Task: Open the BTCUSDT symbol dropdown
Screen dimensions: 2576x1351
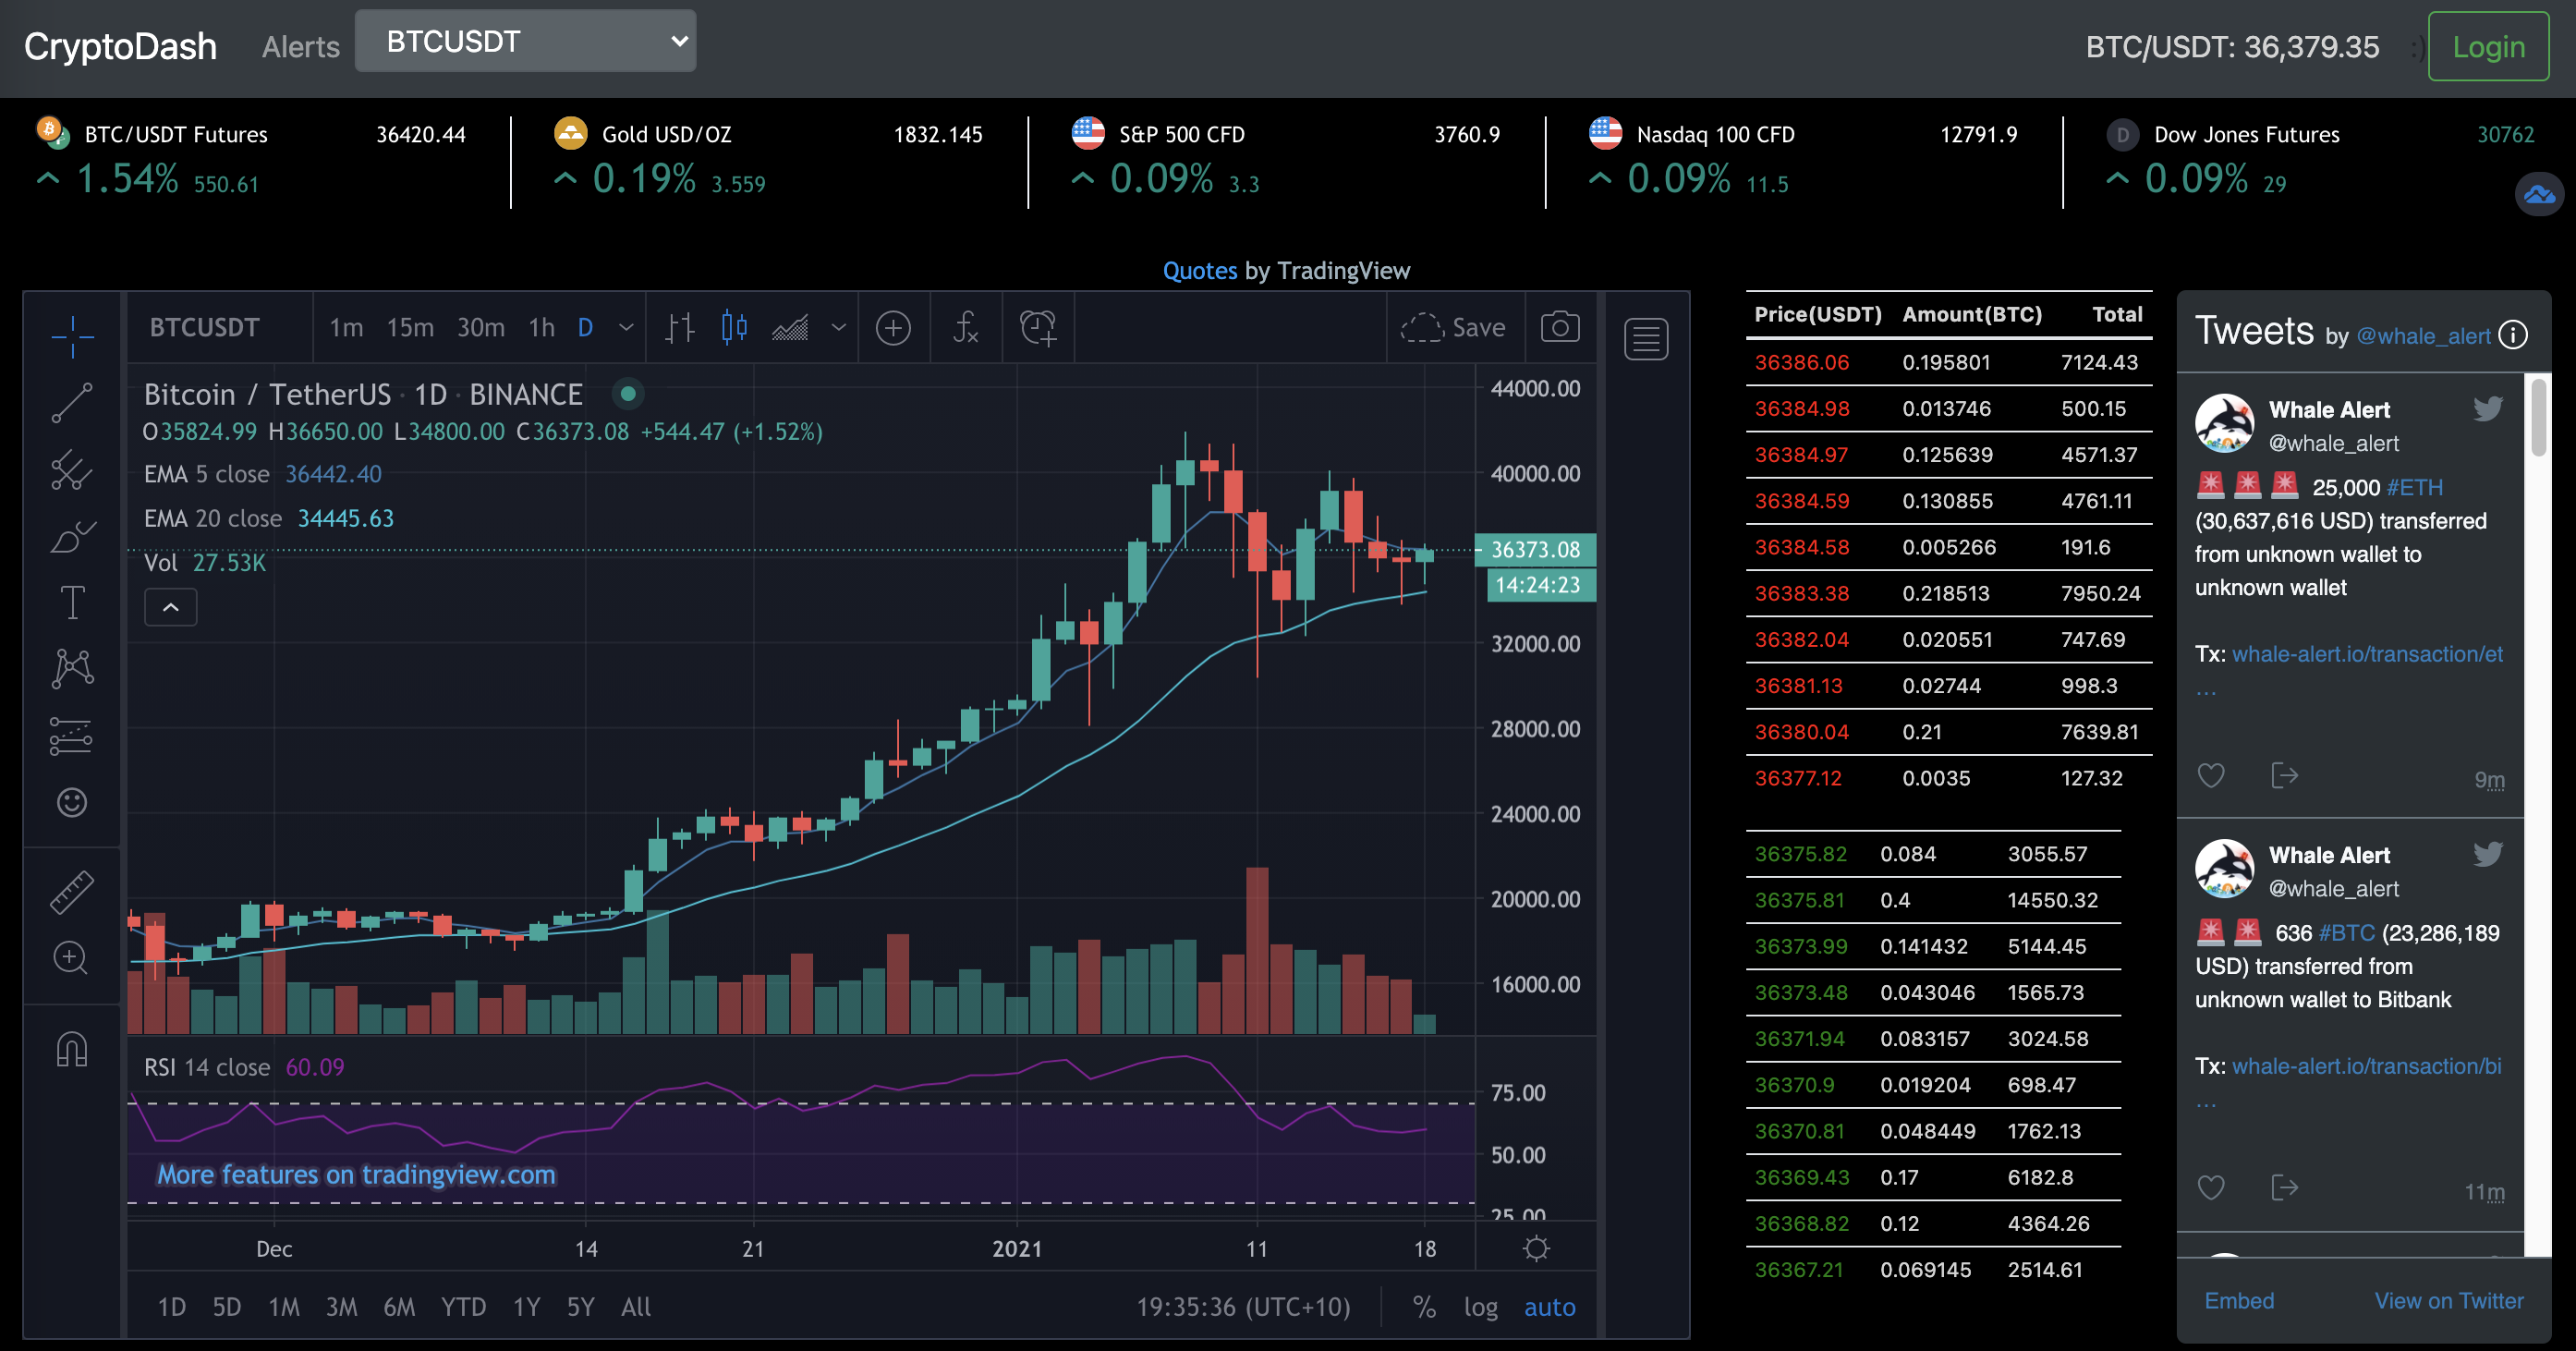Action: pos(526,41)
